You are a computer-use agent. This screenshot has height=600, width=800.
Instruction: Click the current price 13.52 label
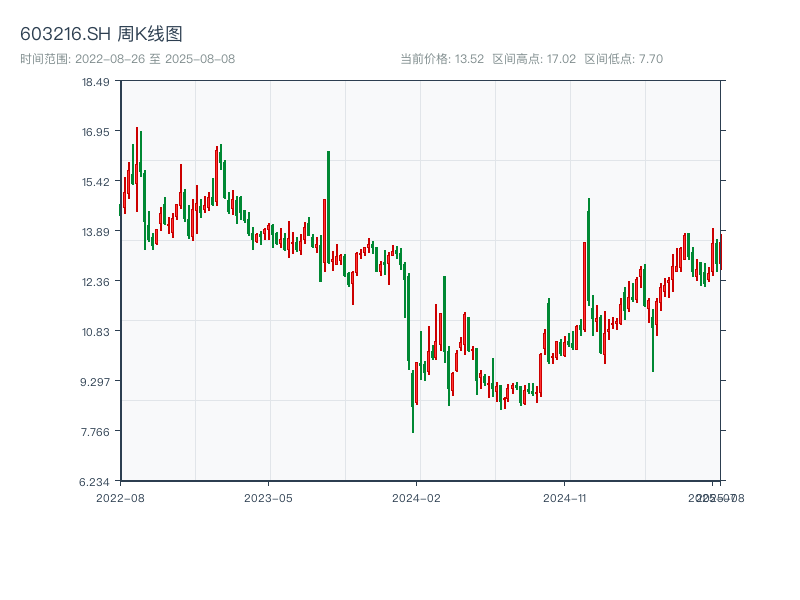(x=442, y=59)
